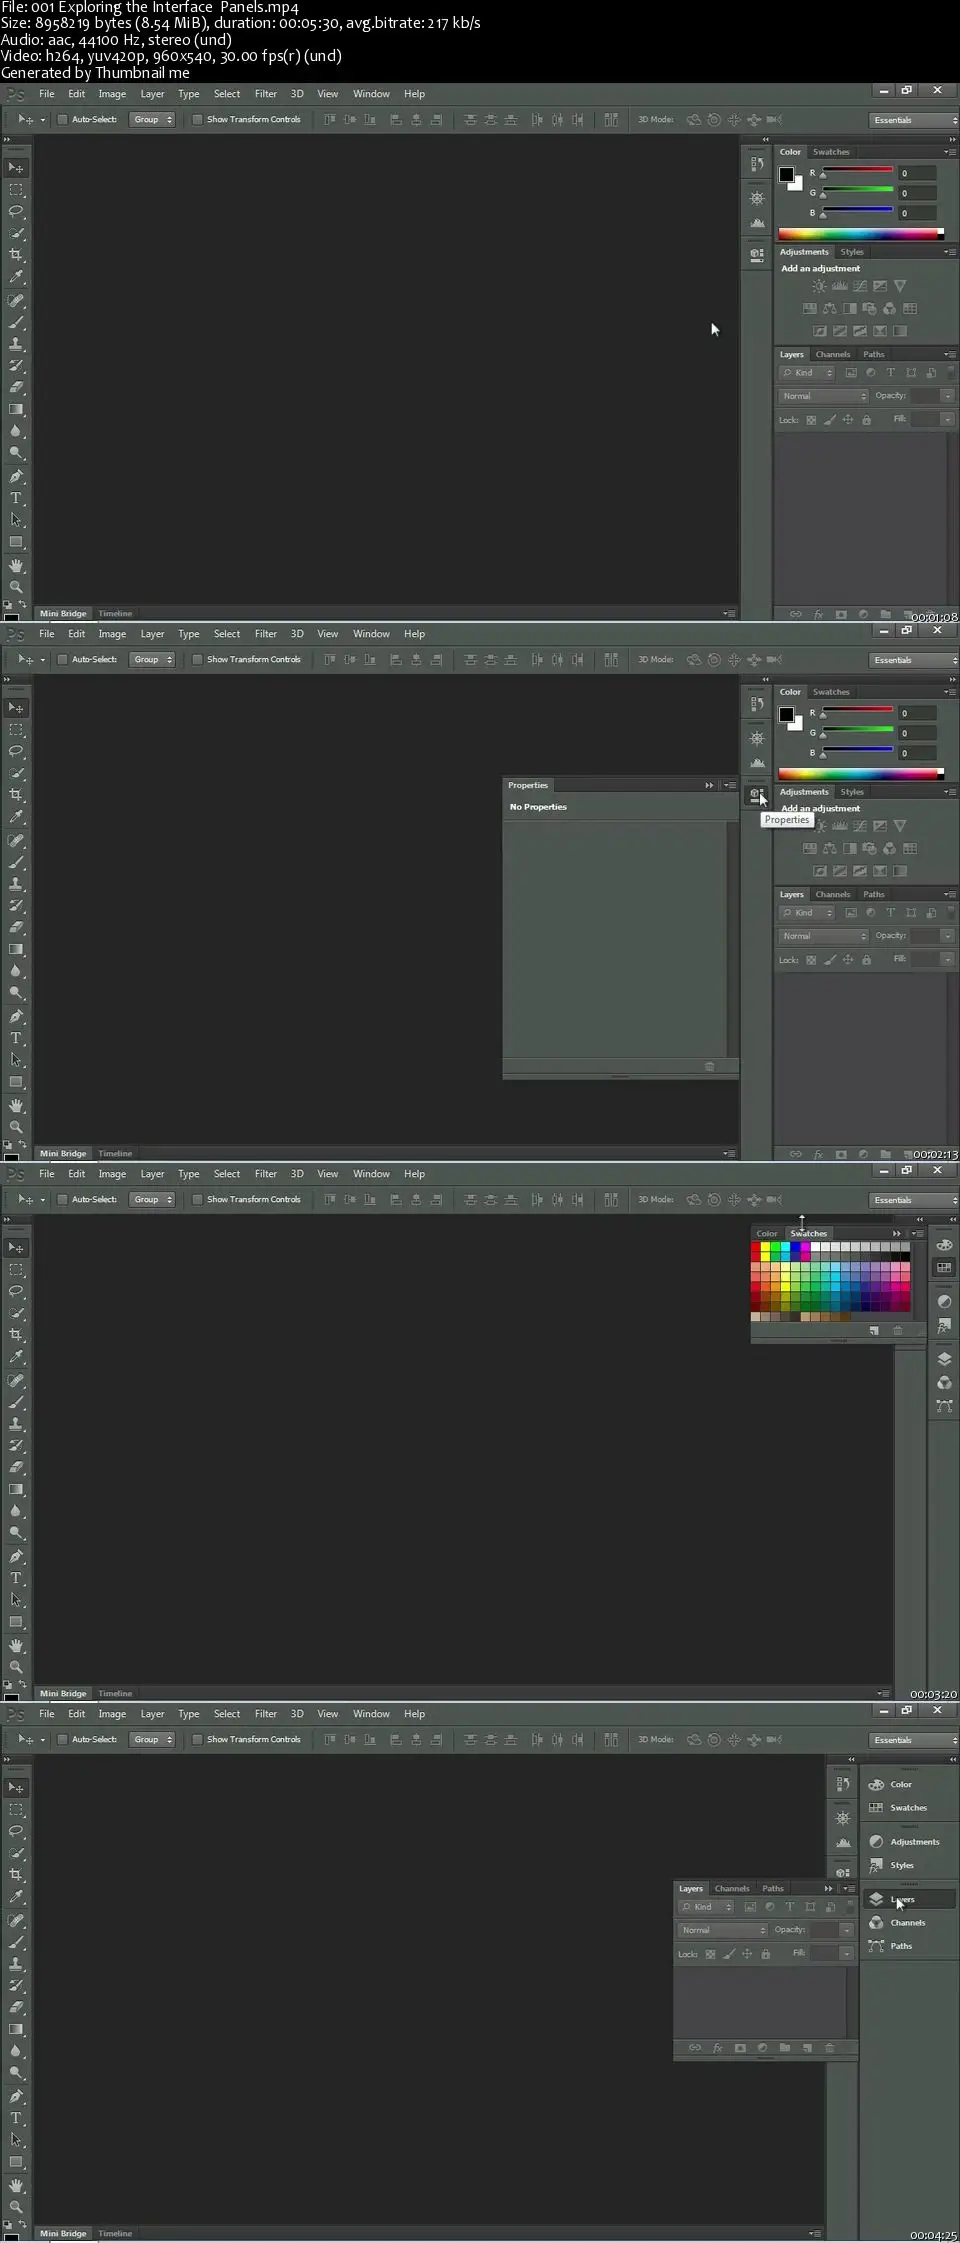
Task: Click the delete swatch trash in Swatches panel
Action: [x=898, y=1330]
